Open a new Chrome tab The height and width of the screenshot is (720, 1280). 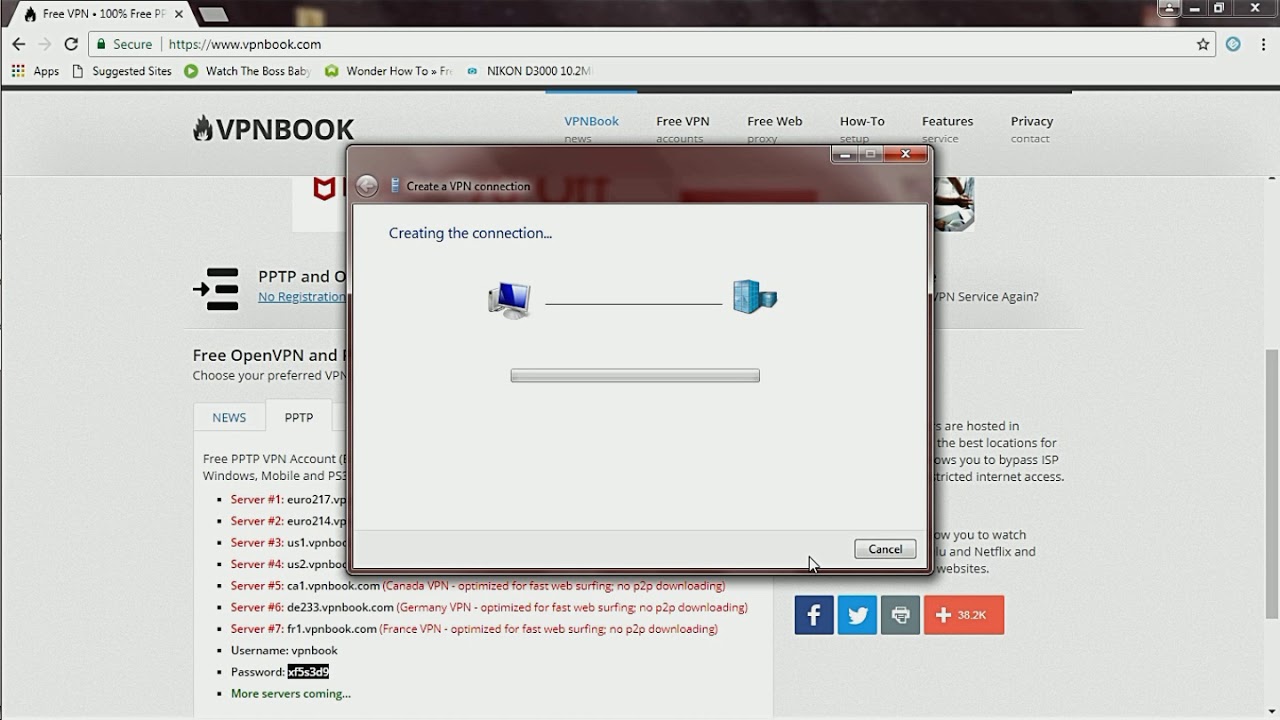tap(213, 14)
